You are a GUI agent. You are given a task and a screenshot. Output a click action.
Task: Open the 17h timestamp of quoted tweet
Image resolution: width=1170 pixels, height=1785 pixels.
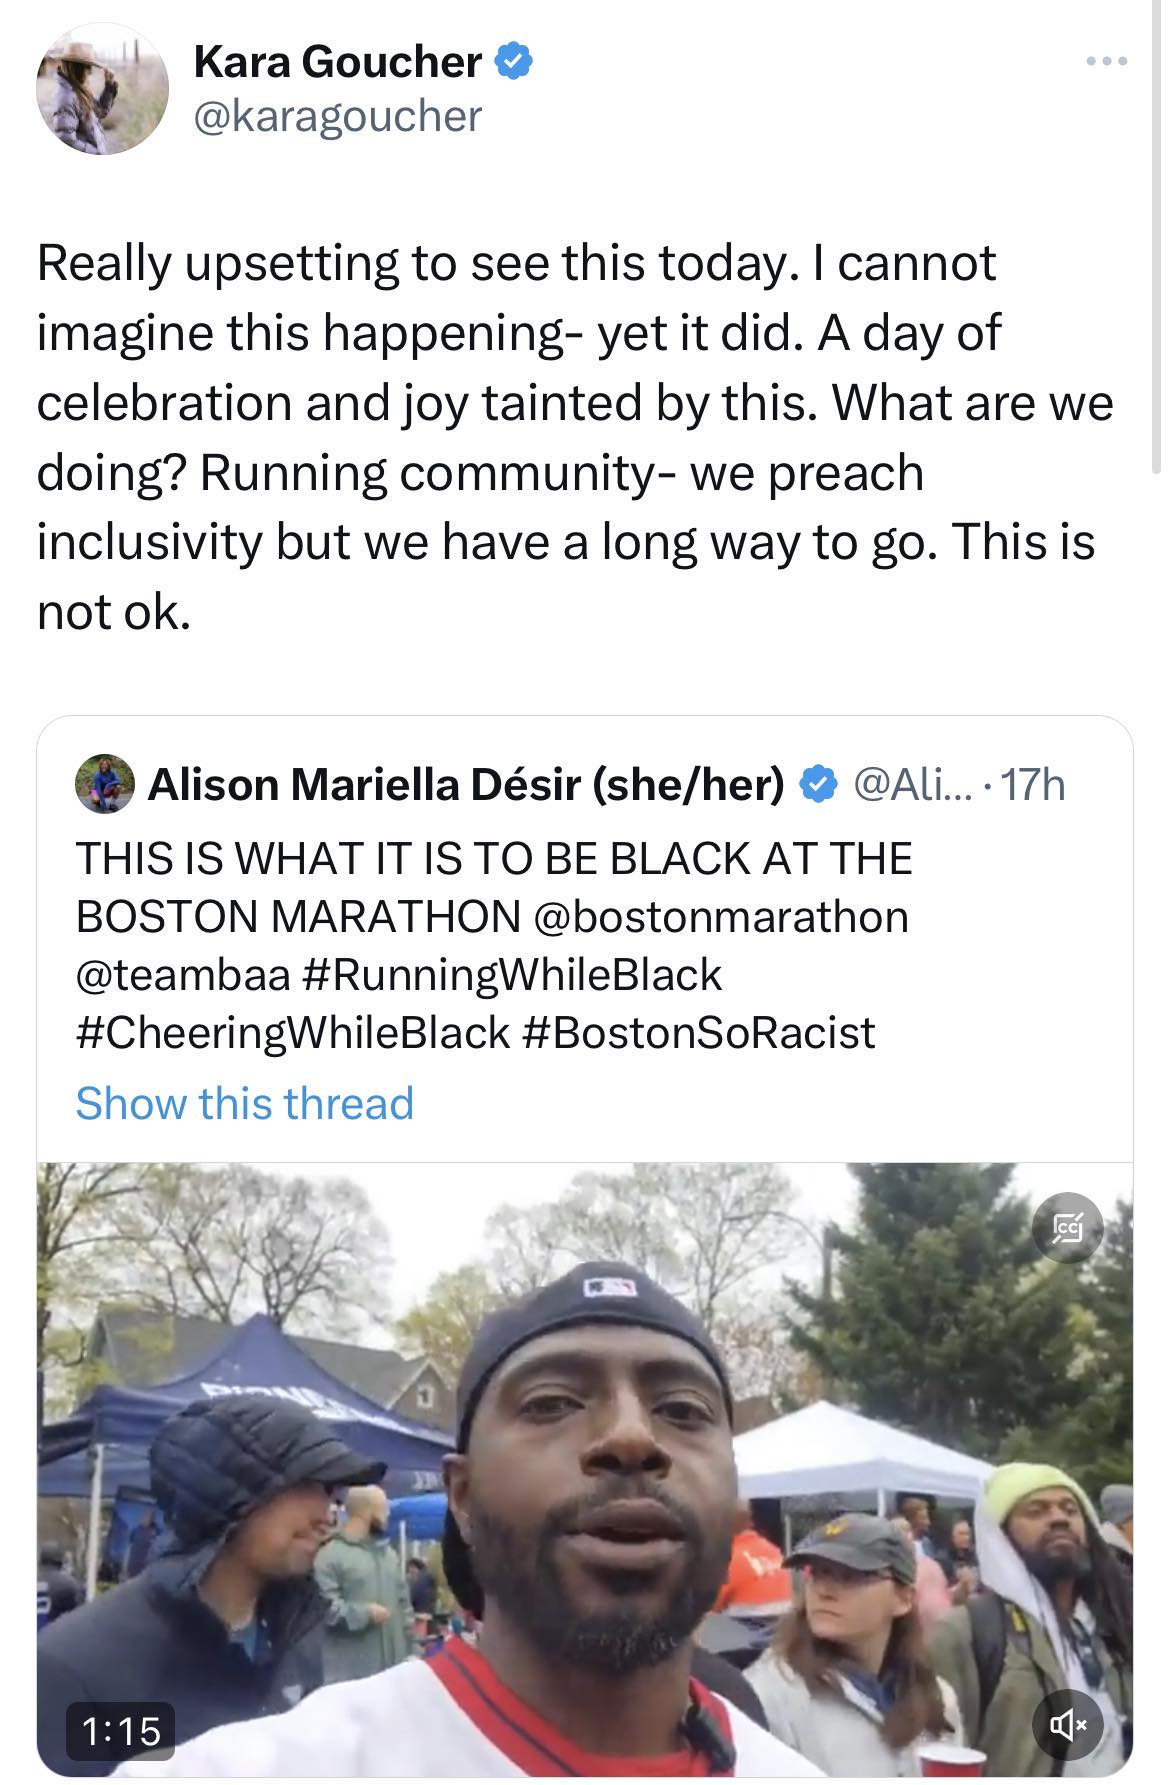[x=1033, y=785]
